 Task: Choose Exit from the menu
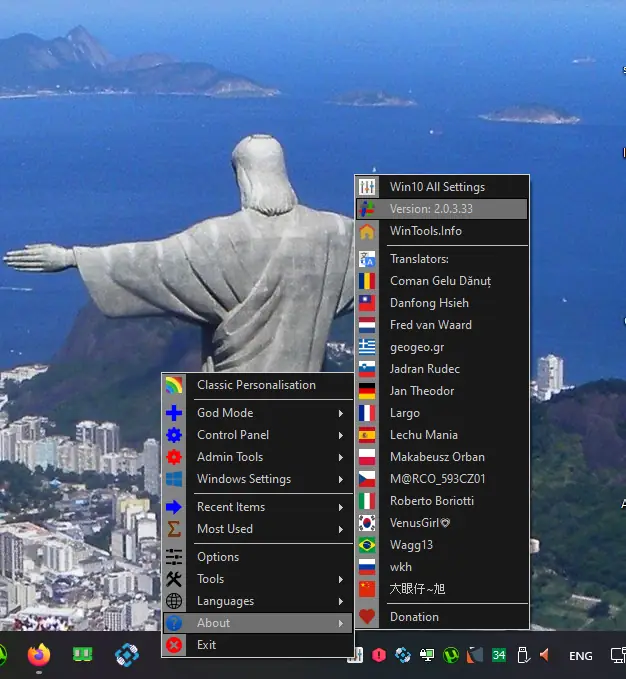(x=258, y=645)
